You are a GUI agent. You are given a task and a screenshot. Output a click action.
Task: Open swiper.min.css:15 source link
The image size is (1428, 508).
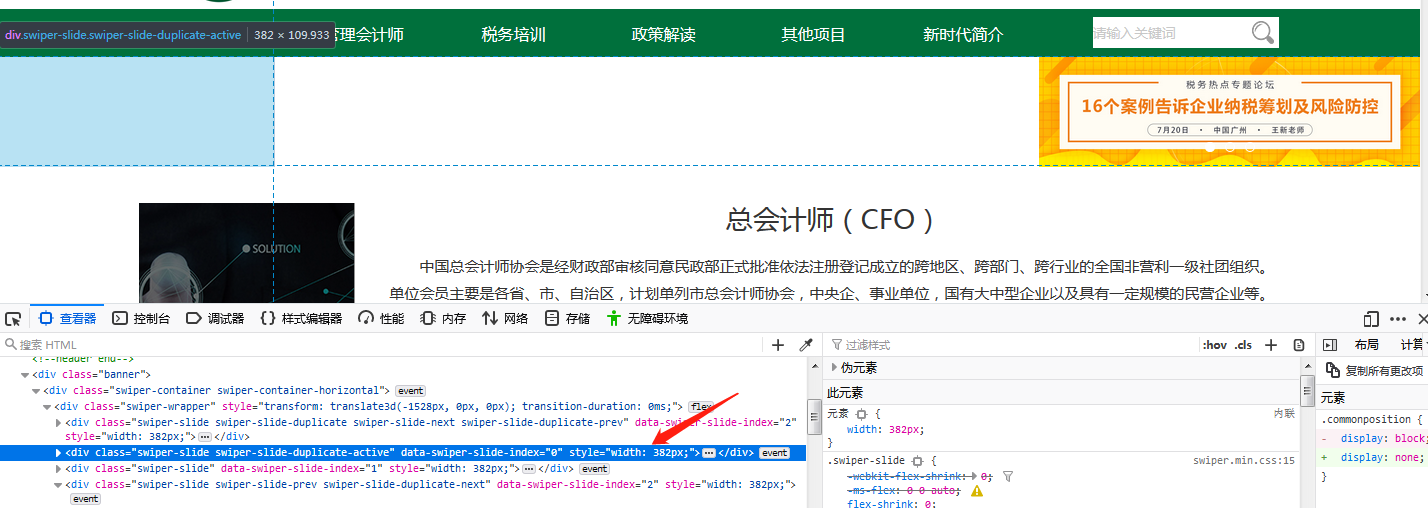1244,461
